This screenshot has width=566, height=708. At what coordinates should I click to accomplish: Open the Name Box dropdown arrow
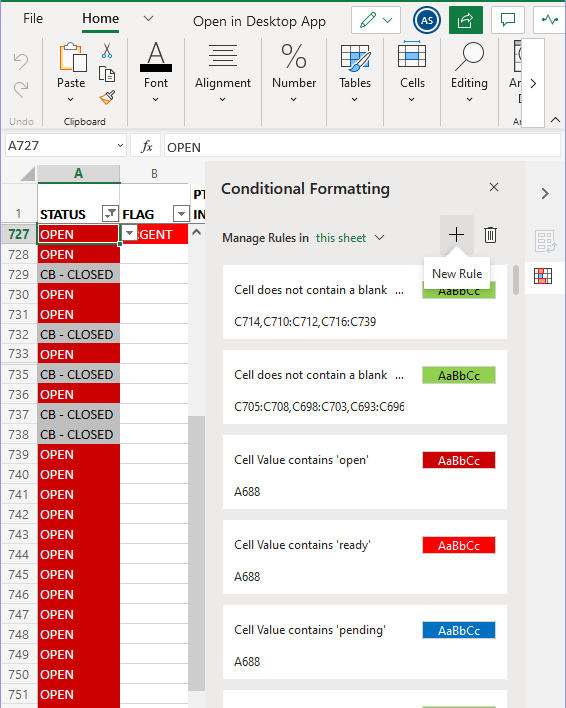point(120,146)
